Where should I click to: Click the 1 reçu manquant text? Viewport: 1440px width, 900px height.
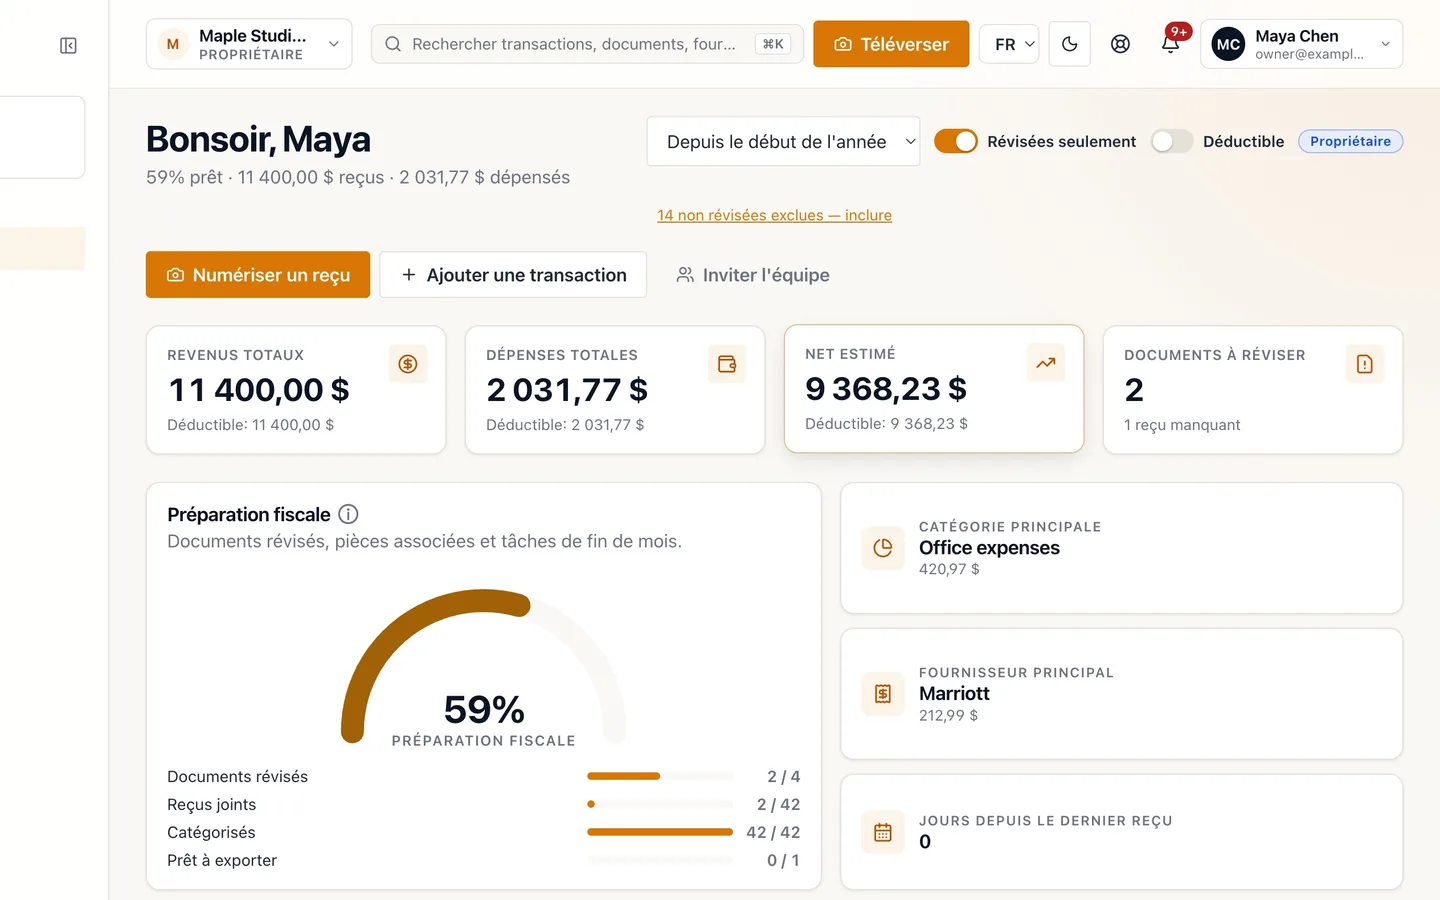coord(1182,425)
